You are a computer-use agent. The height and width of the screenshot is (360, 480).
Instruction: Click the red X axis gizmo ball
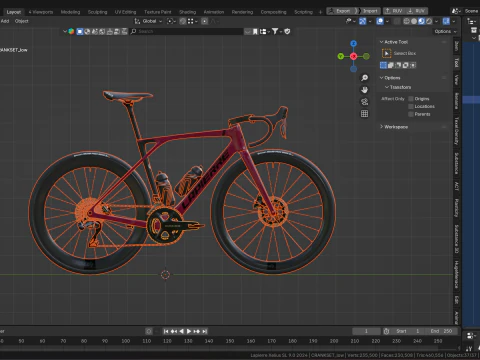(354, 56)
